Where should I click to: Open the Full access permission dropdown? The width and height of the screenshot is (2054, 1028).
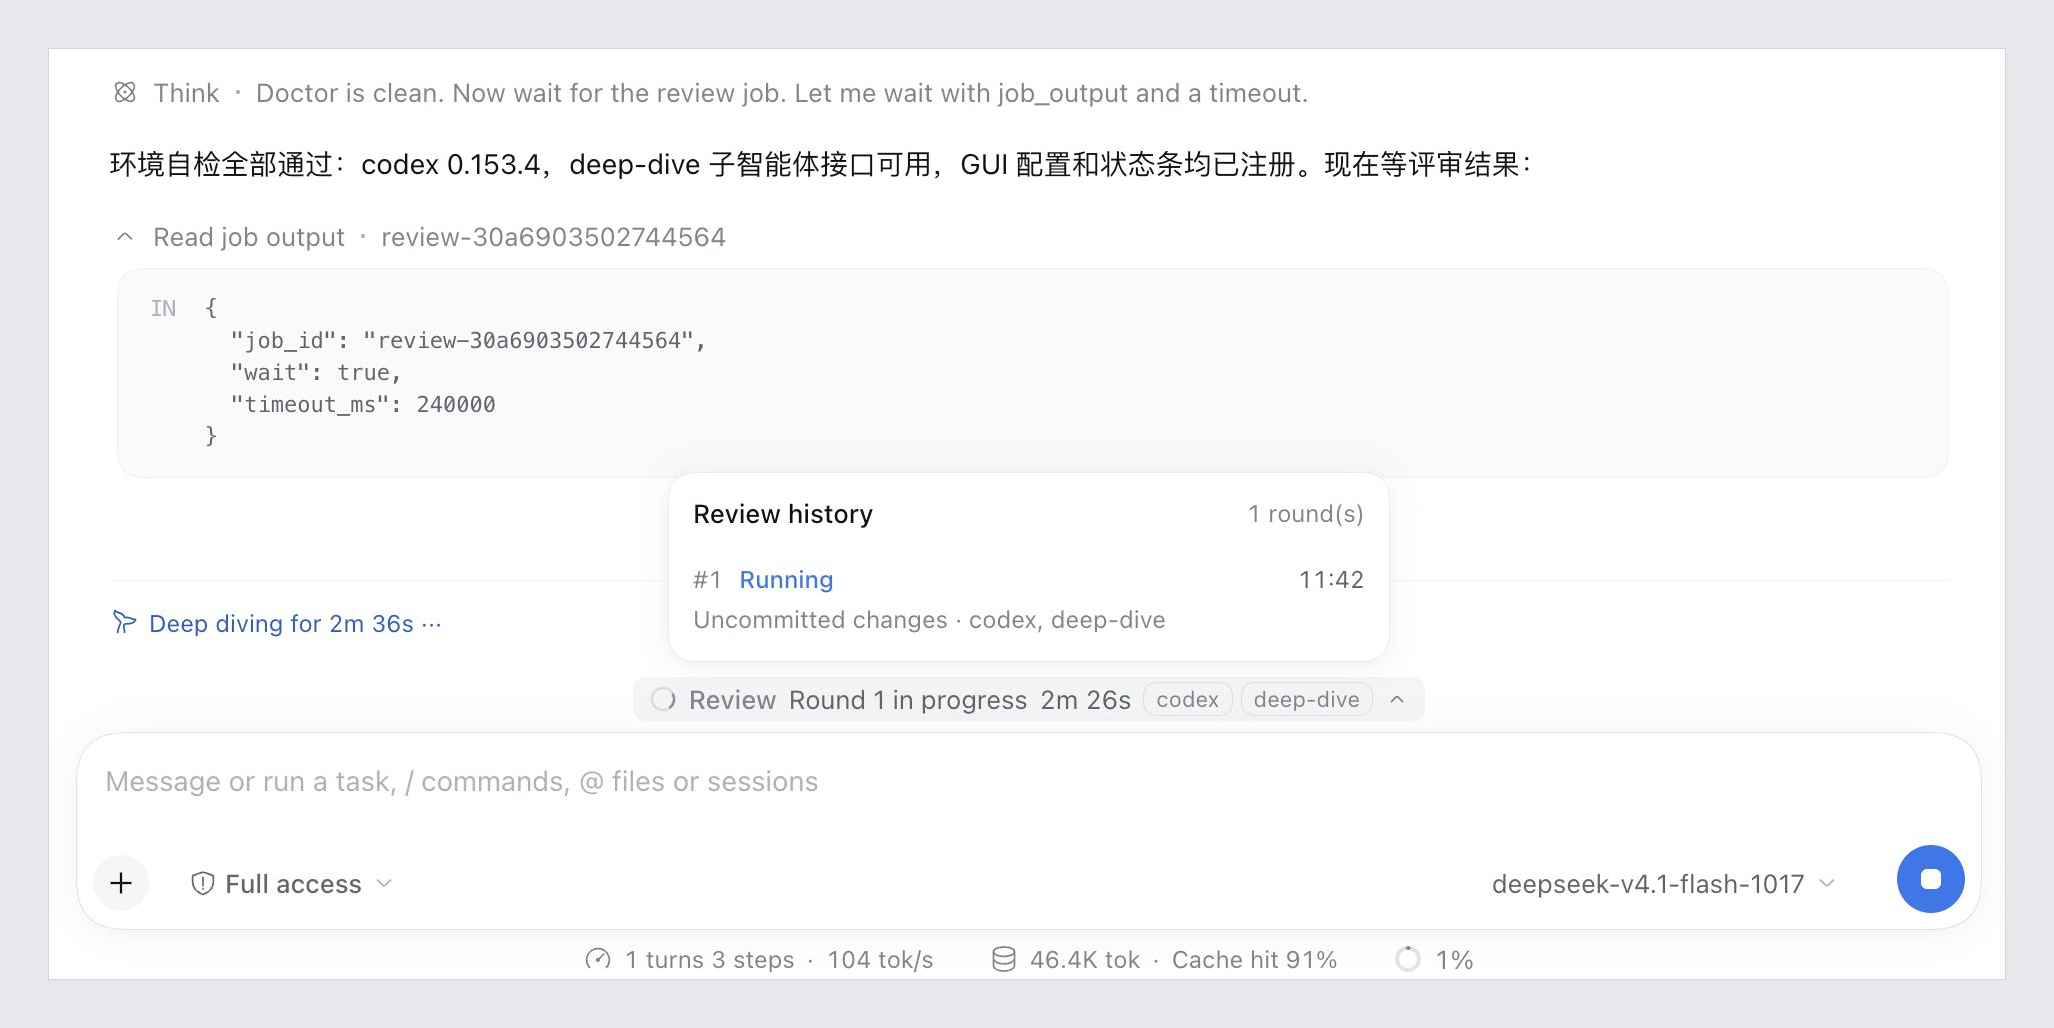pyautogui.click(x=291, y=884)
